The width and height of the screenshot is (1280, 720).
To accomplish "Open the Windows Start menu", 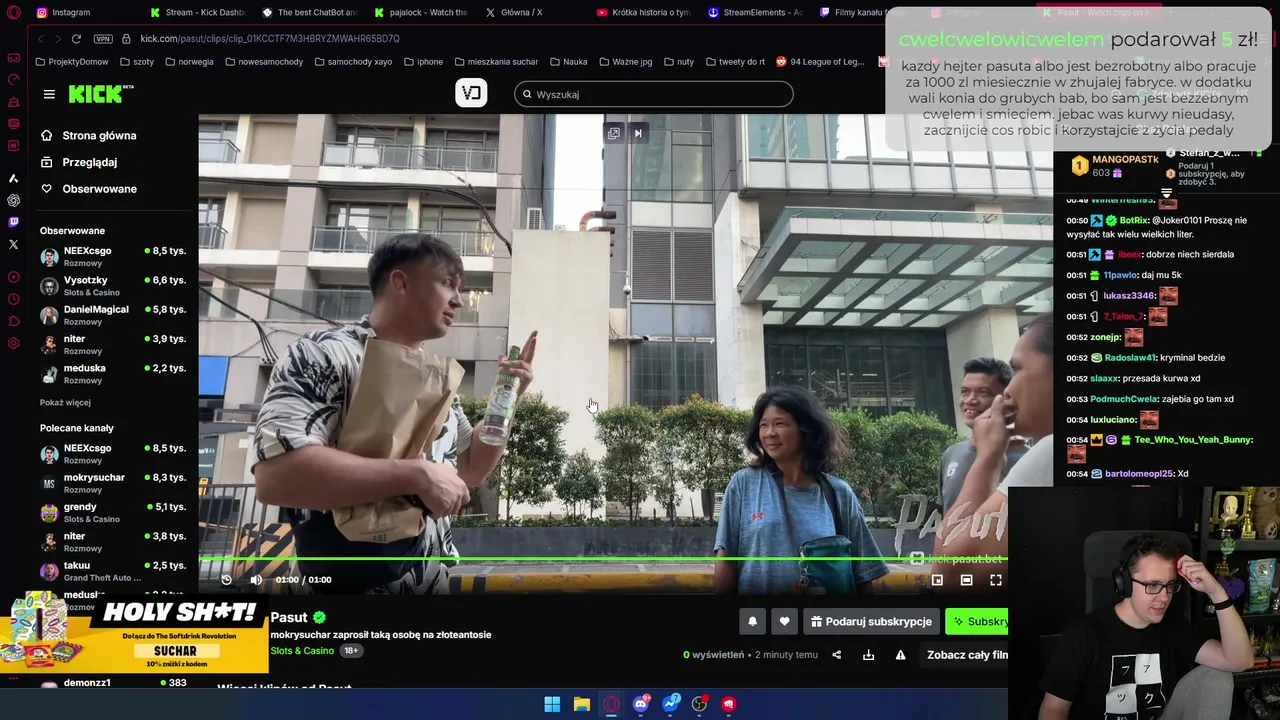I will 552,704.
